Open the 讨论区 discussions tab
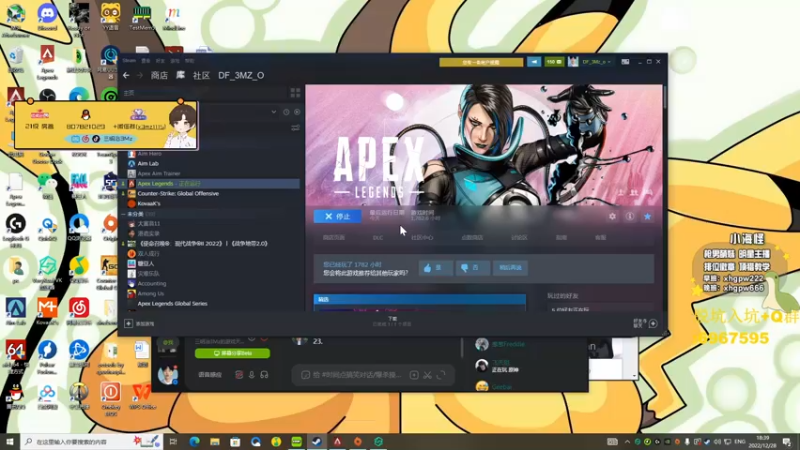Image resolution: width=800 pixels, height=450 pixels. tap(519, 238)
